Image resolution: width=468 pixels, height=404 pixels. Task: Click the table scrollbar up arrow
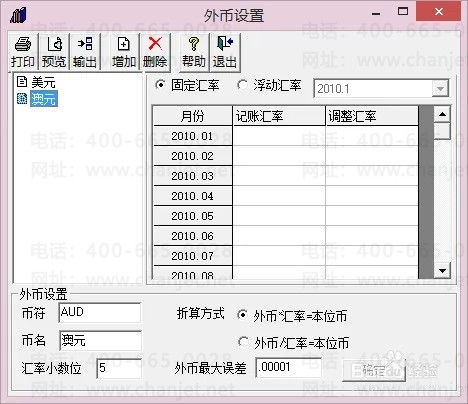(x=442, y=114)
